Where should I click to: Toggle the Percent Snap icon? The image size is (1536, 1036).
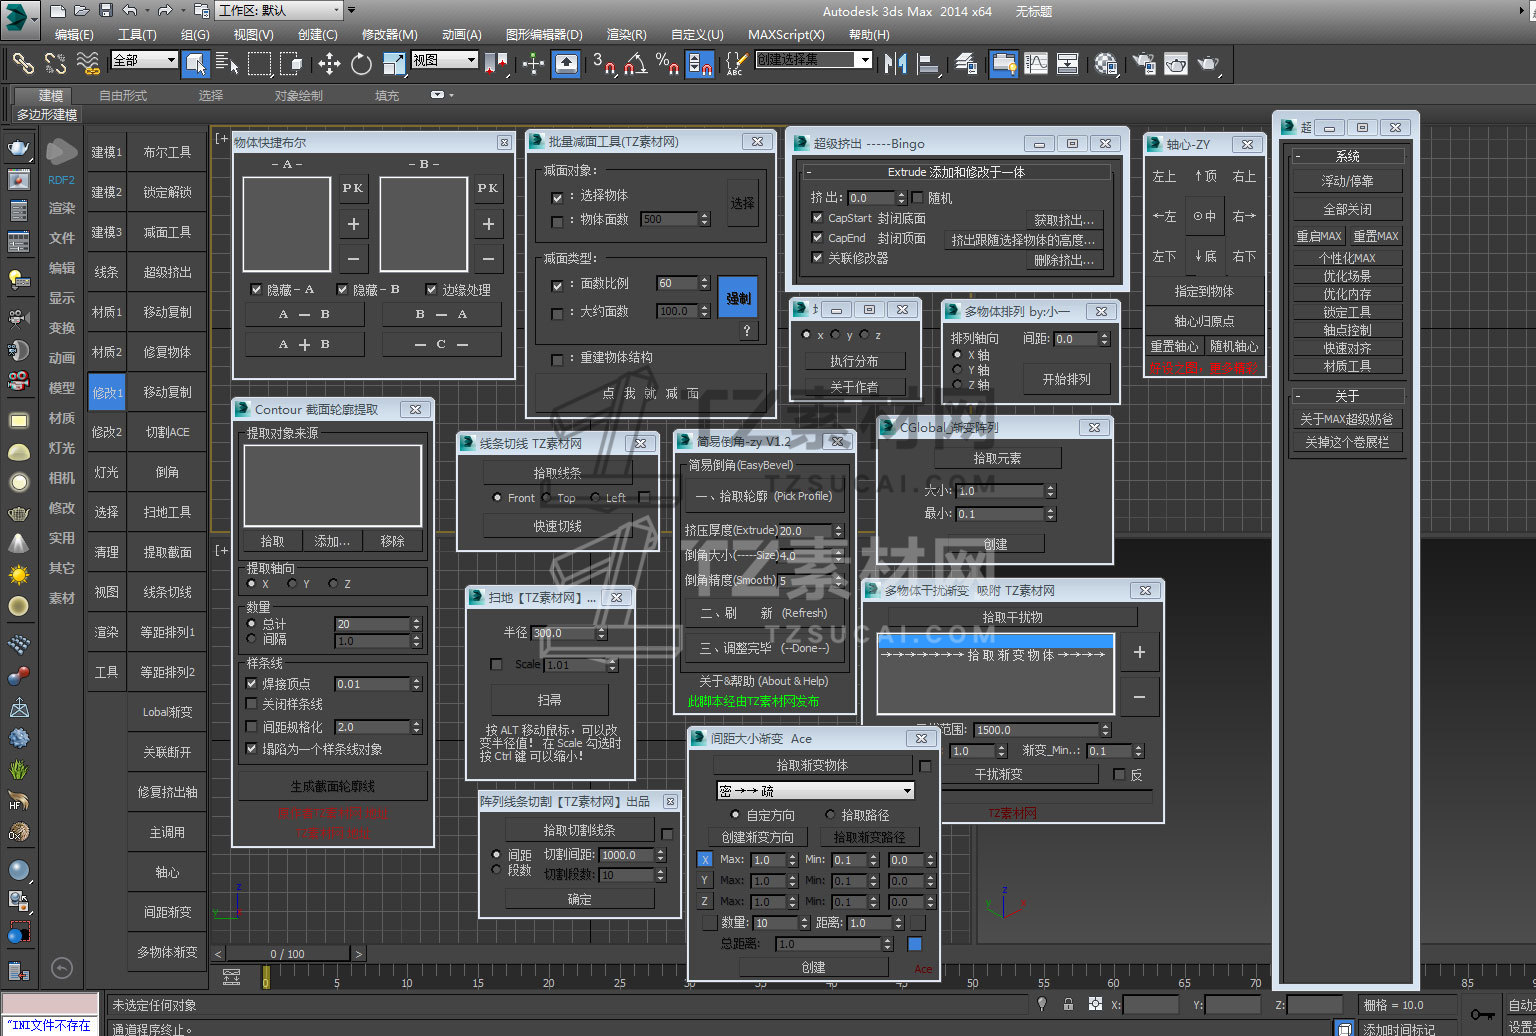(667, 63)
